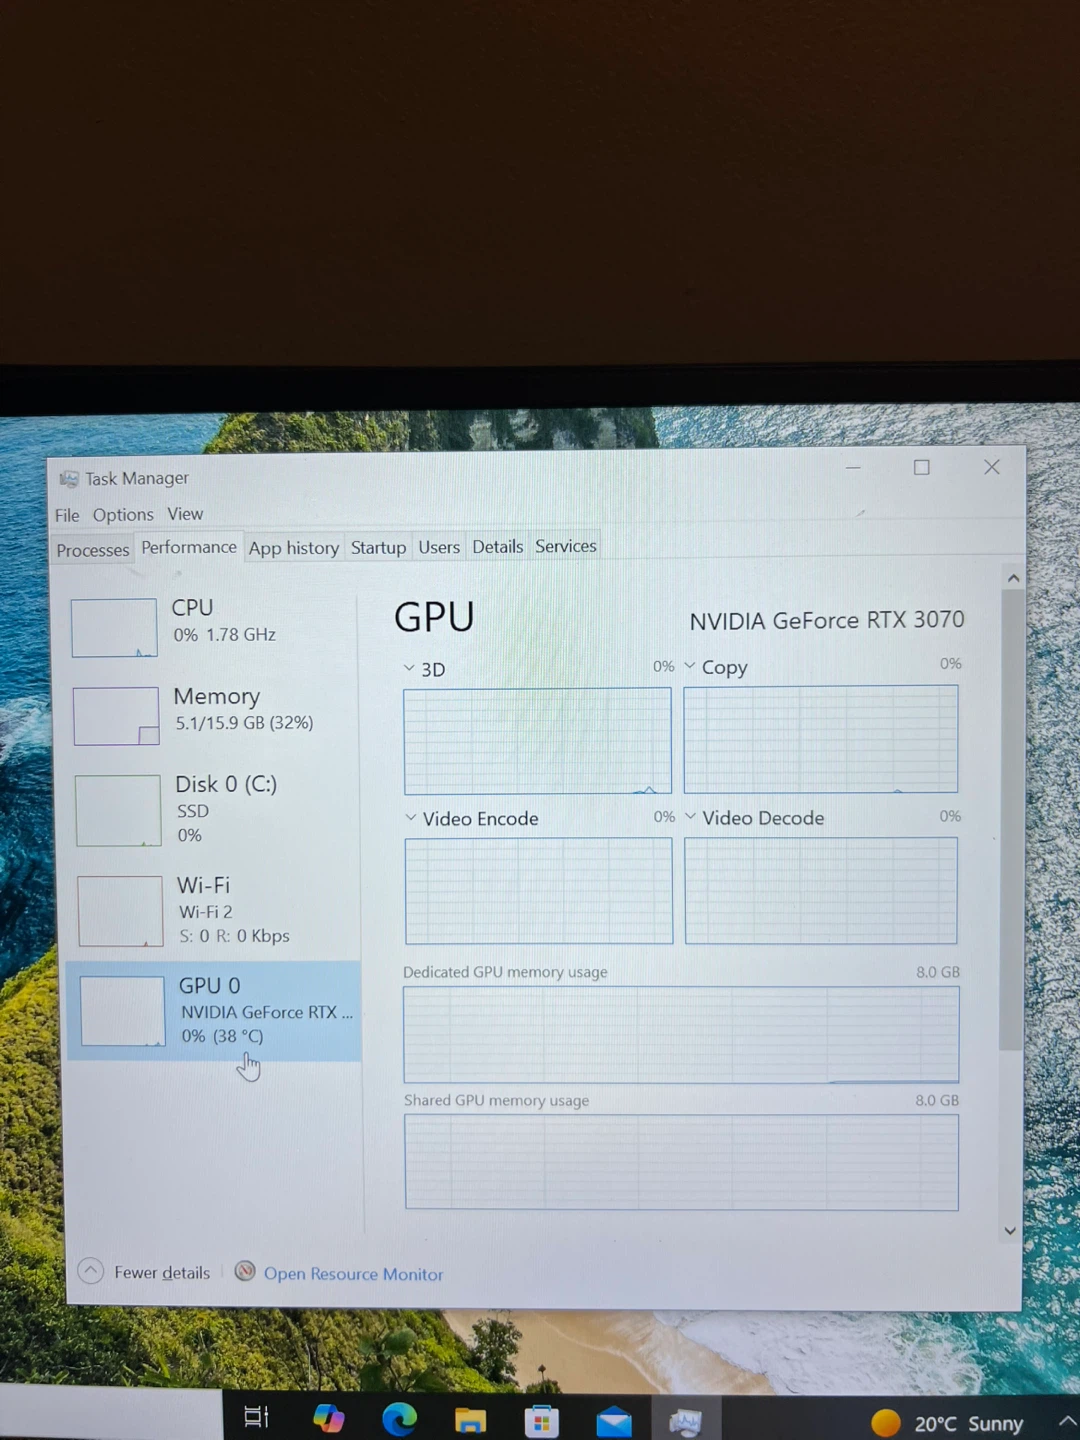Select the Performance tab
Screen dimensions: 1080x1440
pyautogui.click(x=189, y=547)
